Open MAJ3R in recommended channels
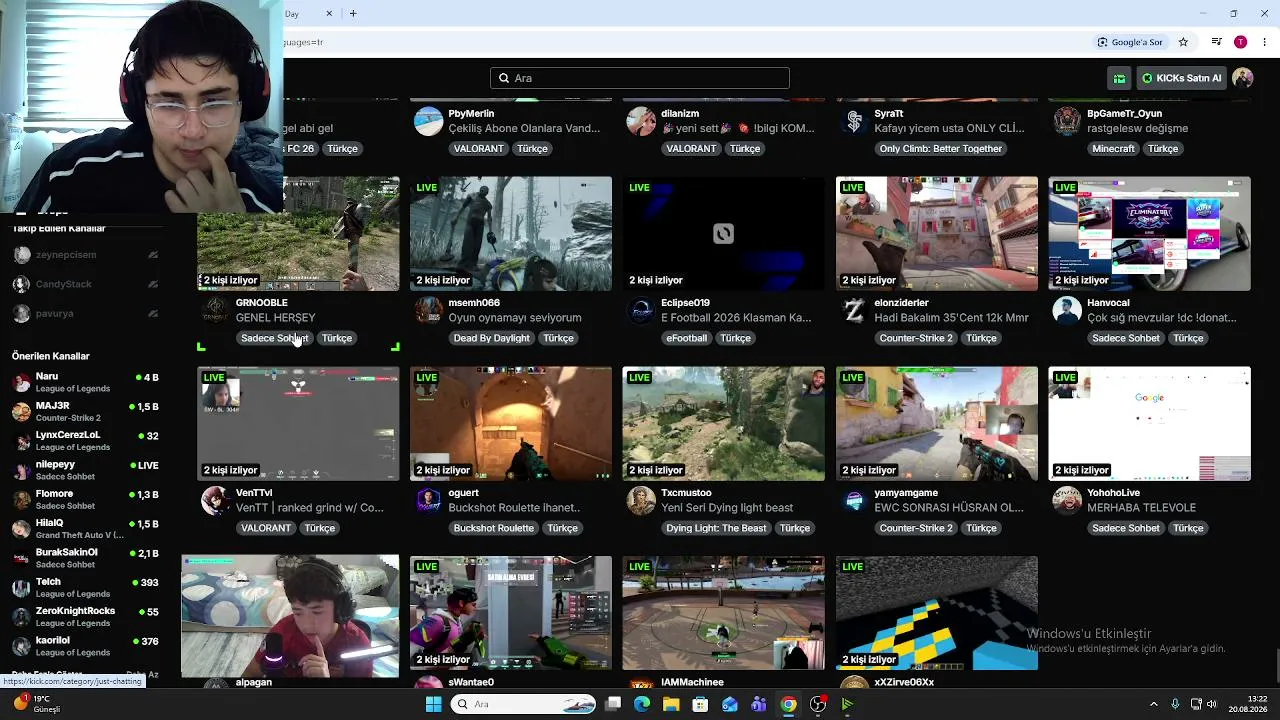This screenshot has width=1280, height=720. point(85,411)
